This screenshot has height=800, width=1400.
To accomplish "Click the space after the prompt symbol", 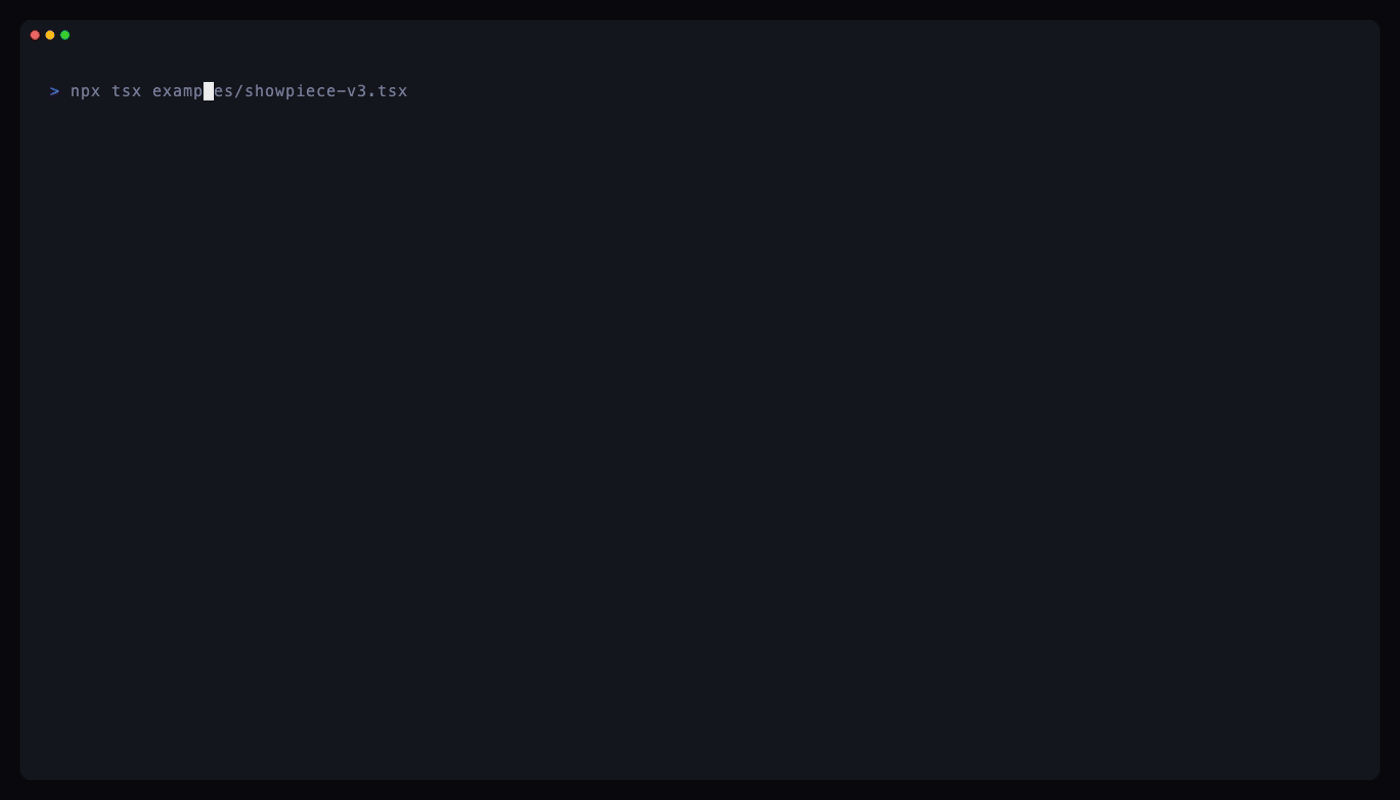I will click(65, 91).
